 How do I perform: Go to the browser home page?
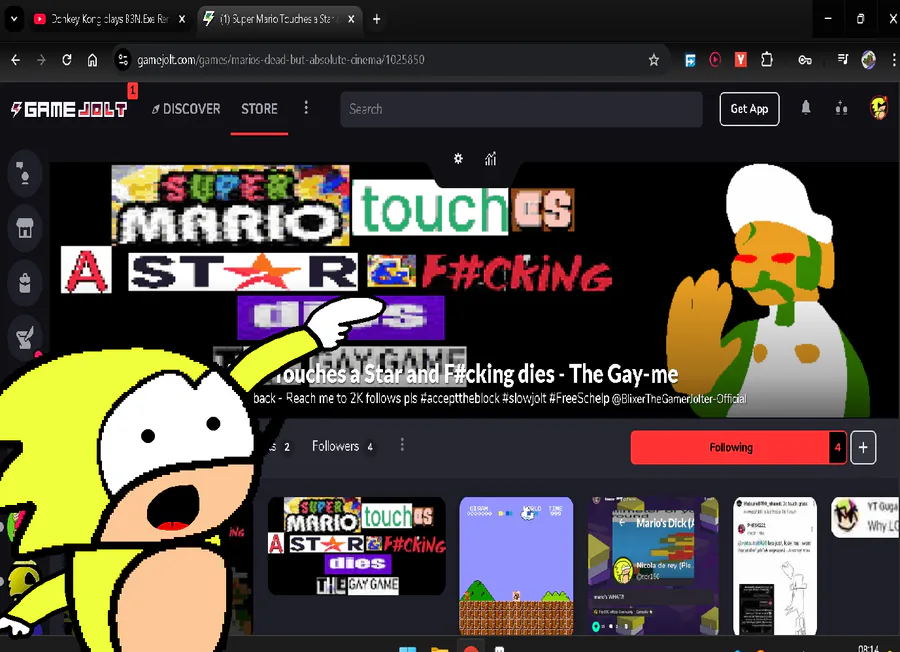(92, 60)
